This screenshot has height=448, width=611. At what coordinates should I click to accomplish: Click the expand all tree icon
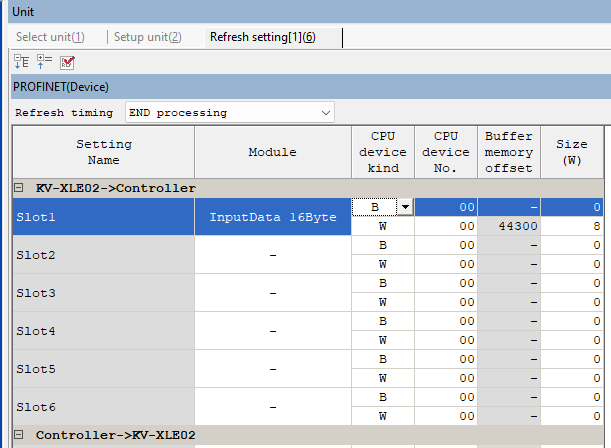[x=21, y=62]
